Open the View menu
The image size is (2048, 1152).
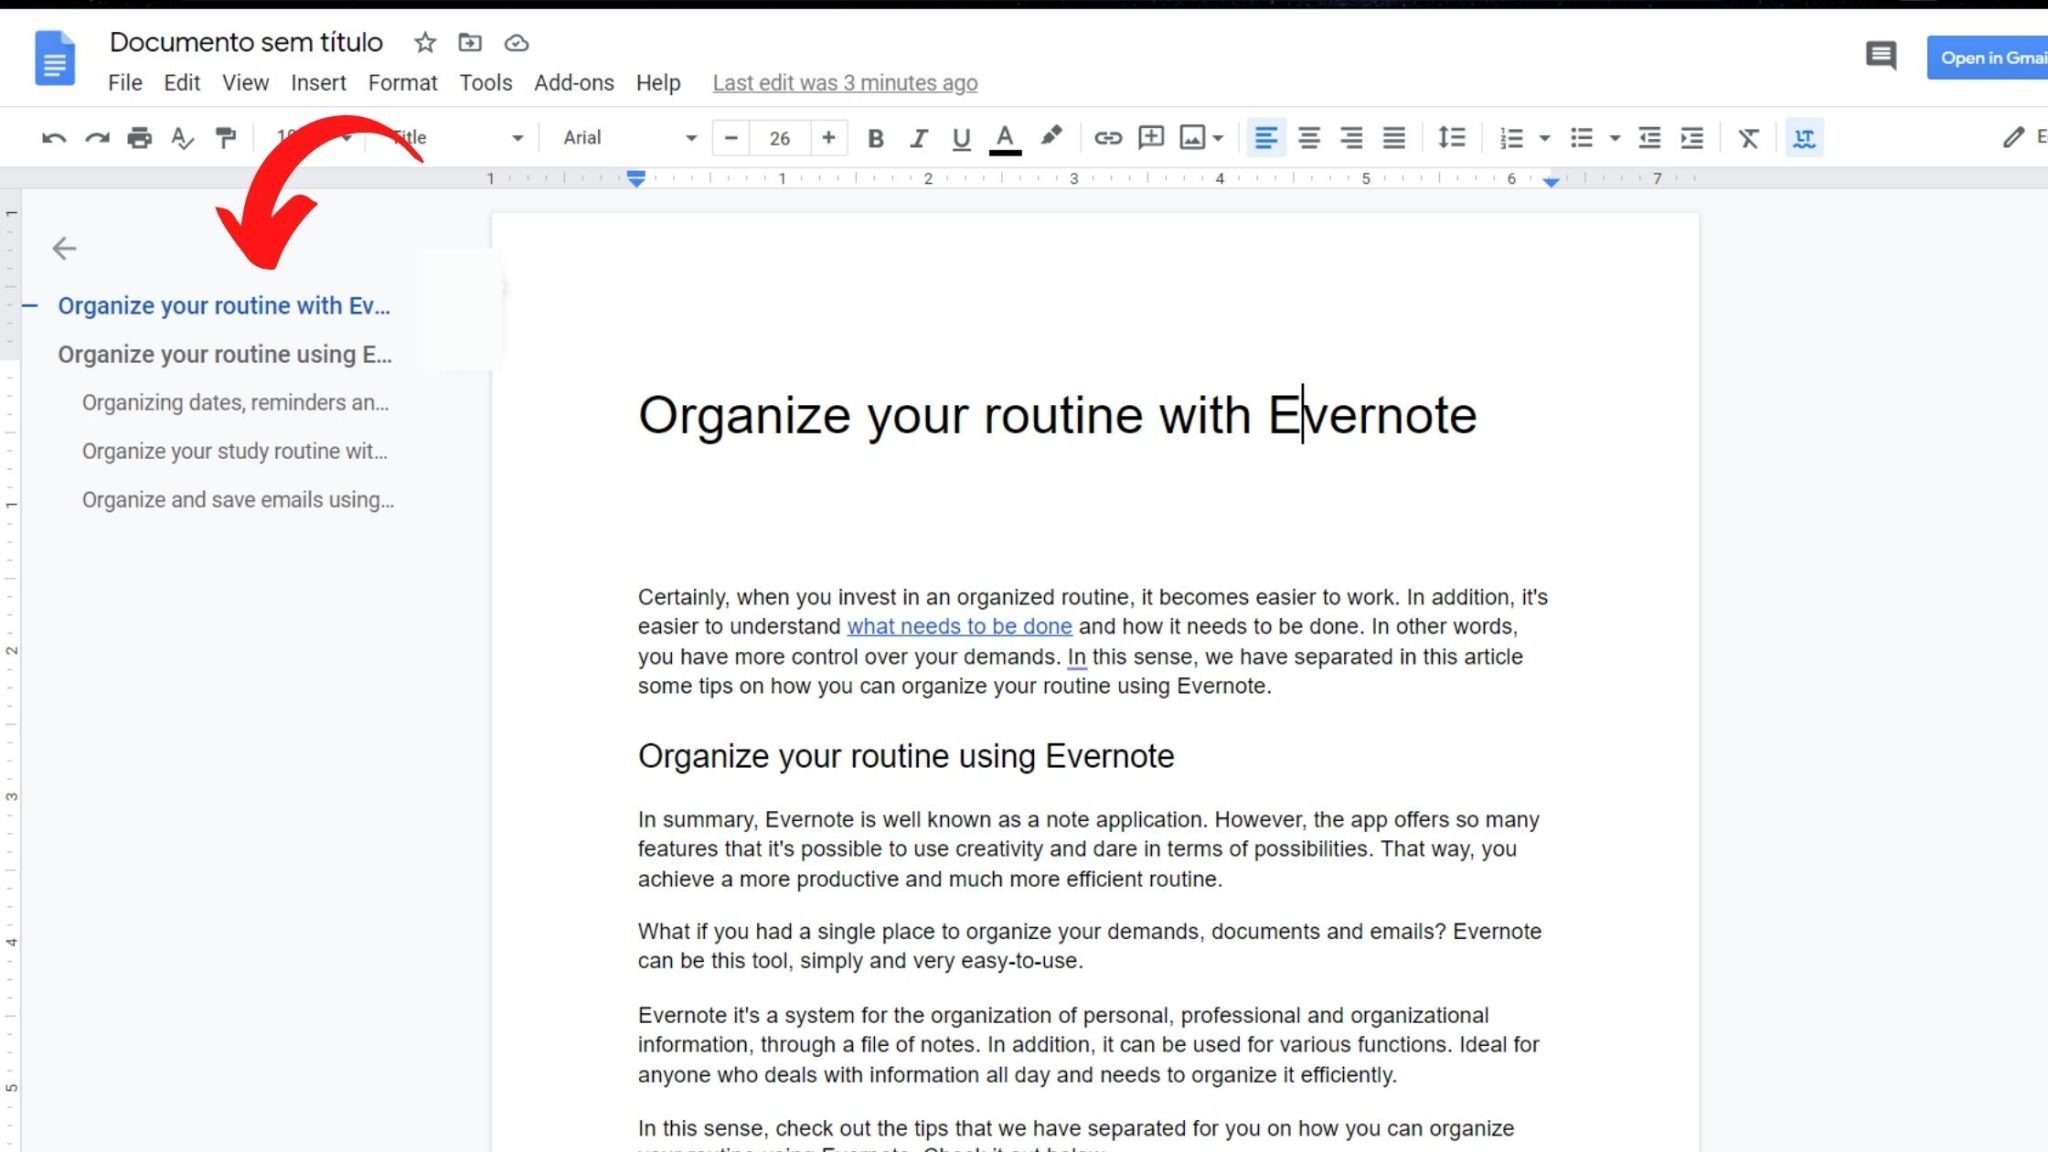tap(245, 83)
